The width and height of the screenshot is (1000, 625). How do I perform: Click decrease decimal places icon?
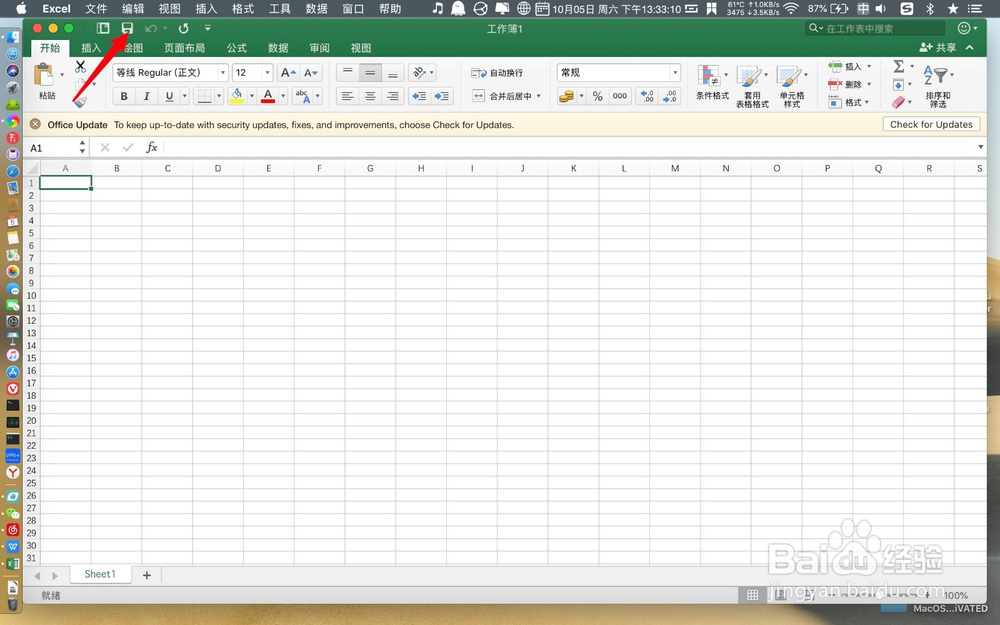(x=670, y=96)
